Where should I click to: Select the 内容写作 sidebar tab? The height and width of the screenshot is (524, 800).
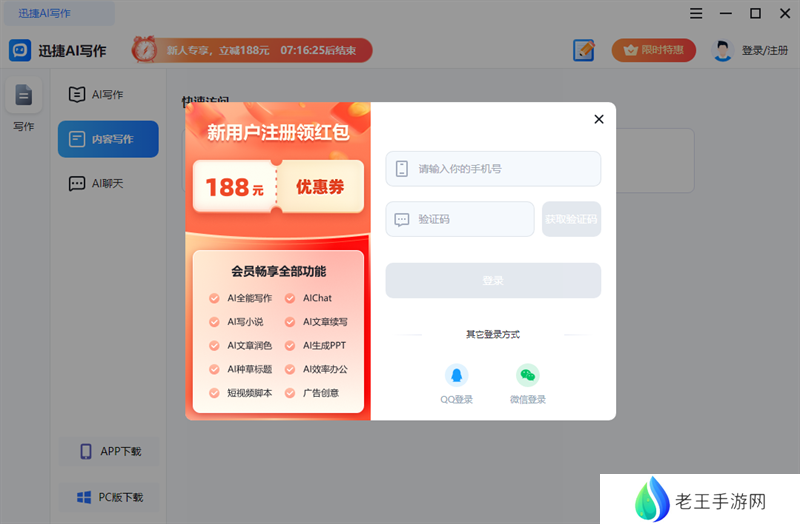click(x=108, y=139)
